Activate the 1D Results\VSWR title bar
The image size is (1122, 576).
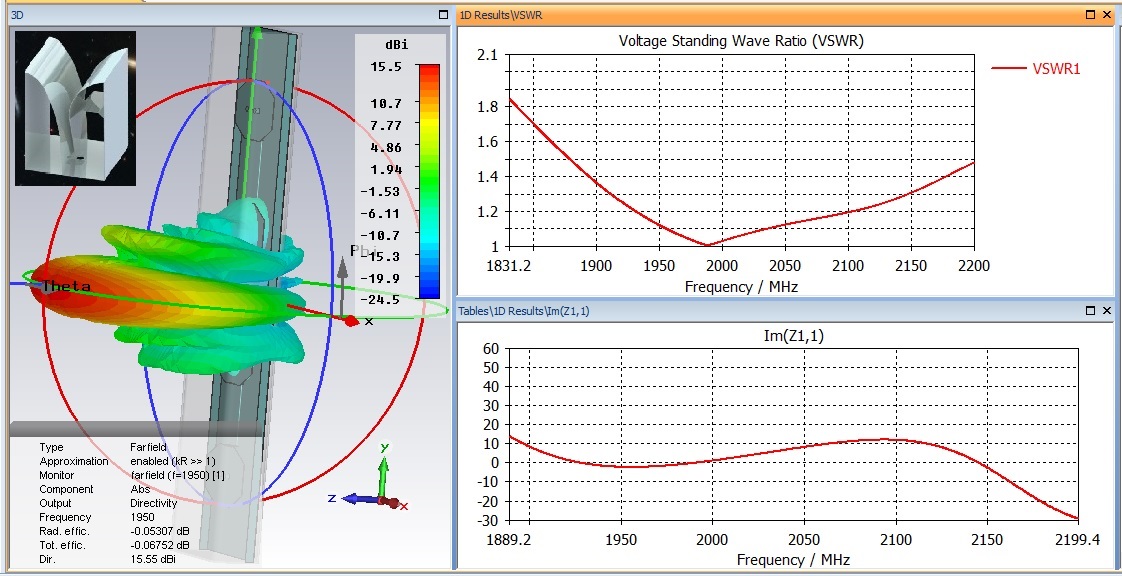pos(785,14)
